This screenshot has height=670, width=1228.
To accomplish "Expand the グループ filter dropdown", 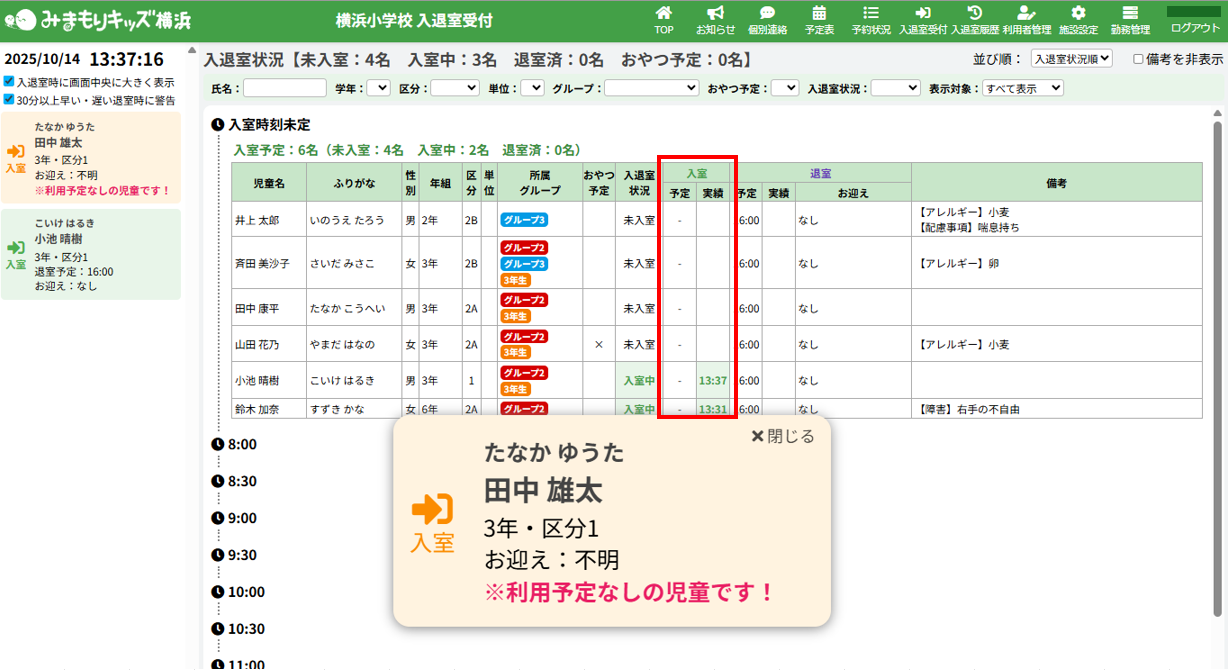I will (651, 88).
